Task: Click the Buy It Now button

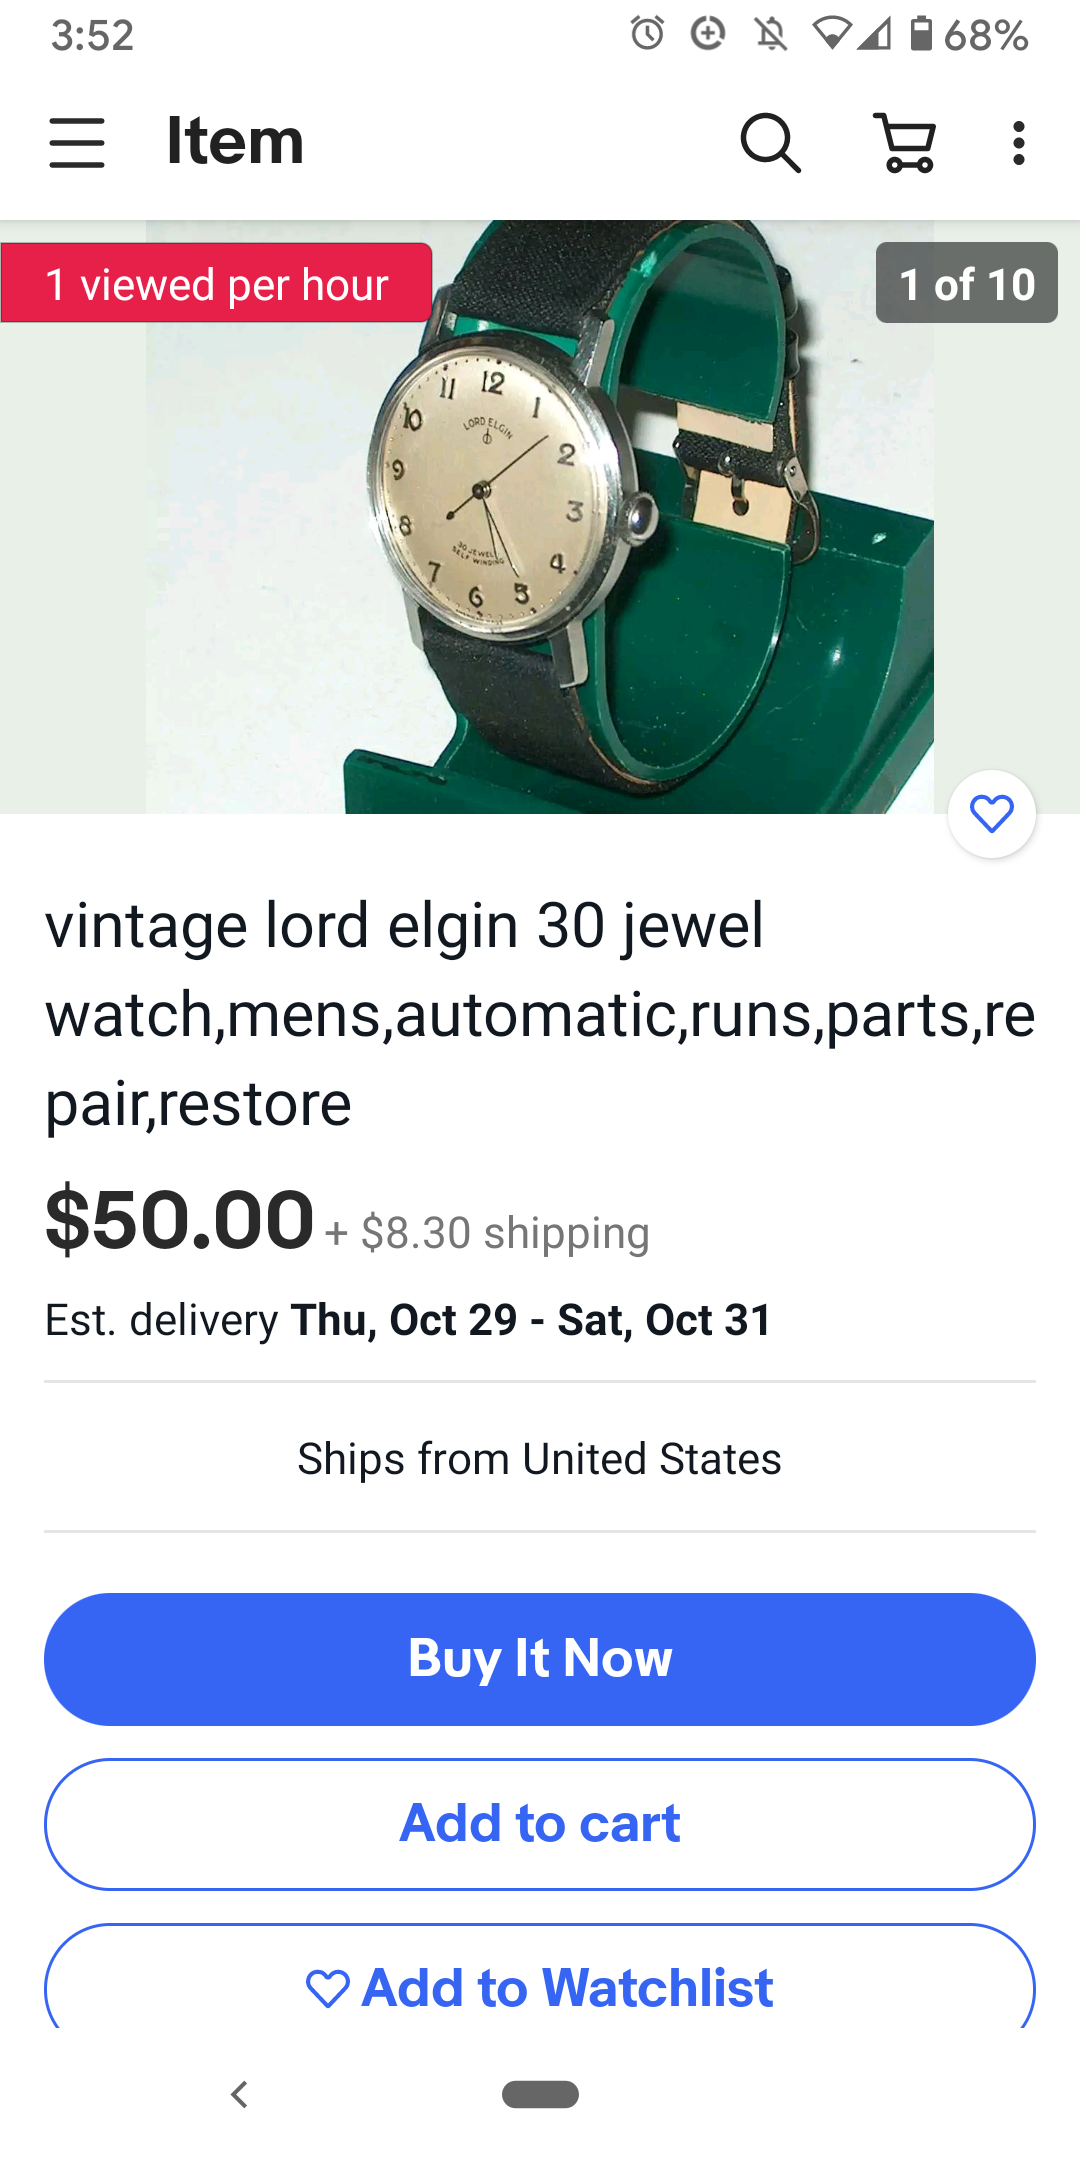Action: [540, 1659]
